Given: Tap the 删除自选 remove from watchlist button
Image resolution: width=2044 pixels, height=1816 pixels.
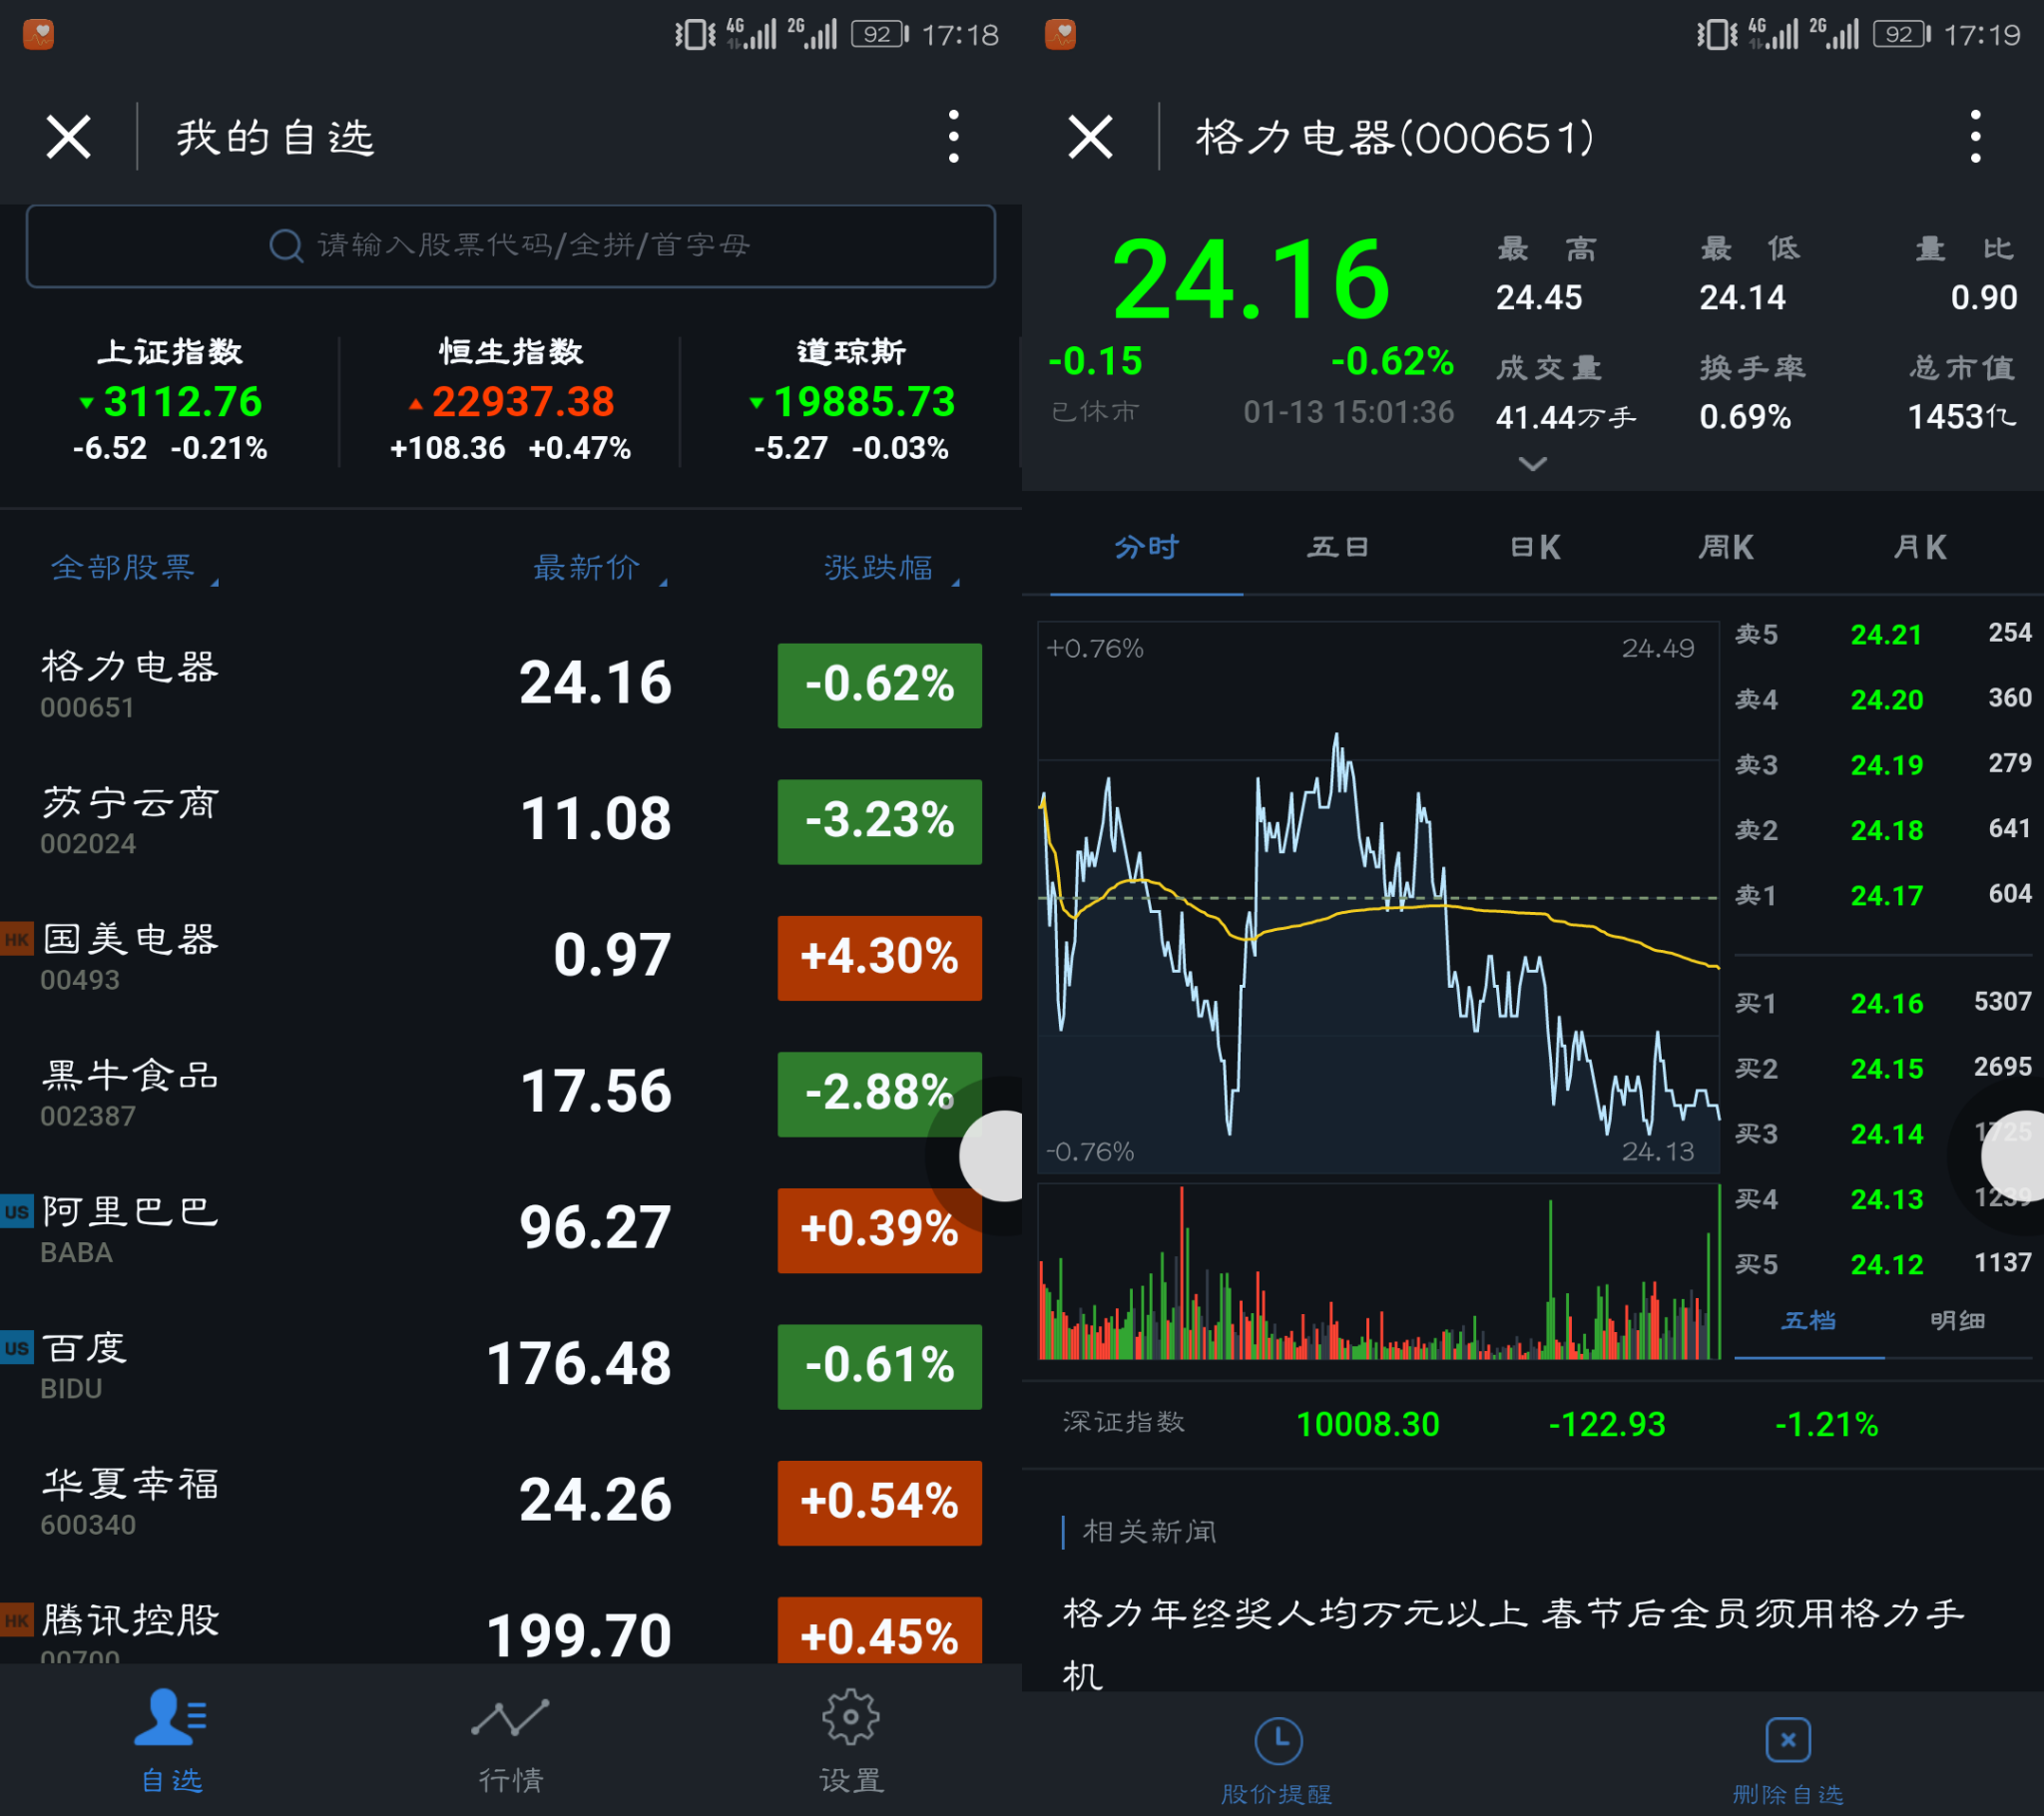Looking at the screenshot, I should pyautogui.click(x=1788, y=1760).
